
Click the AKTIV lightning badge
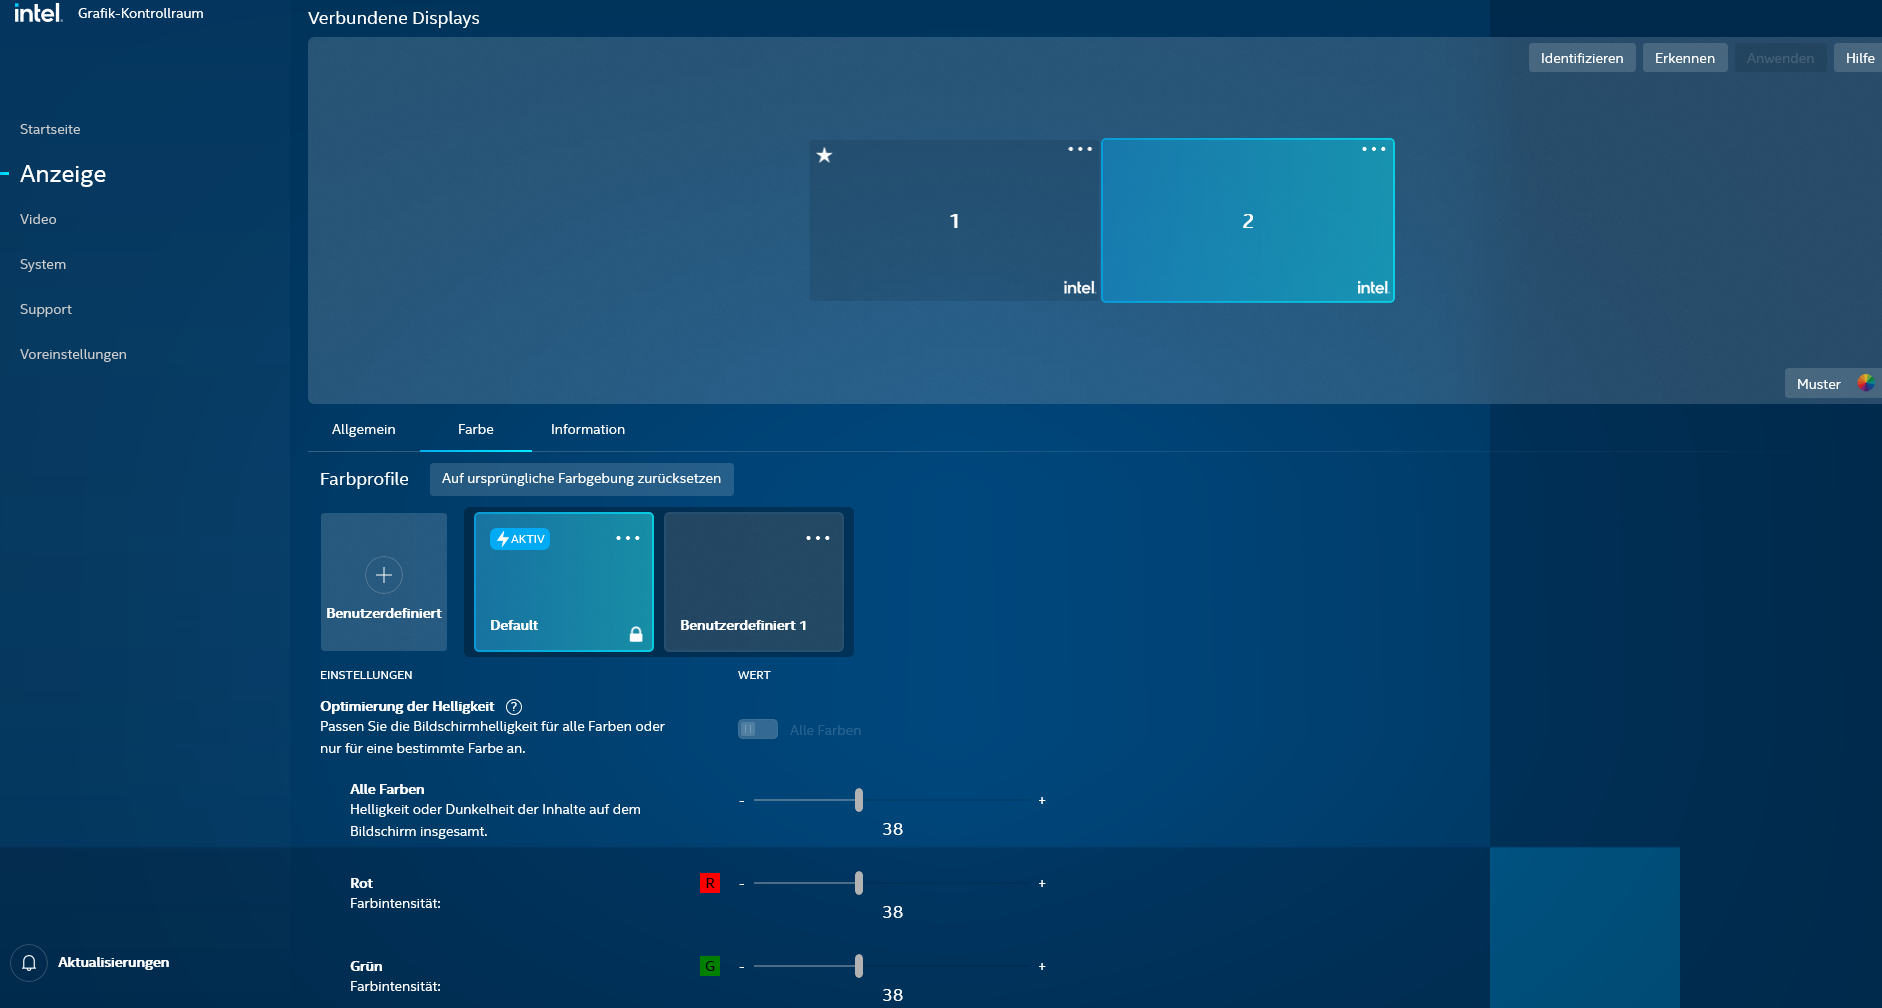pyautogui.click(x=520, y=539)
